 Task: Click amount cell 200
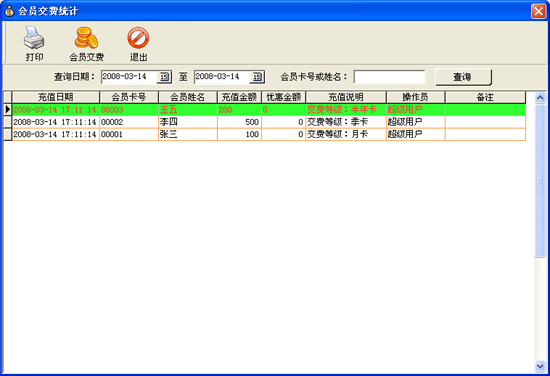(239, 110)
